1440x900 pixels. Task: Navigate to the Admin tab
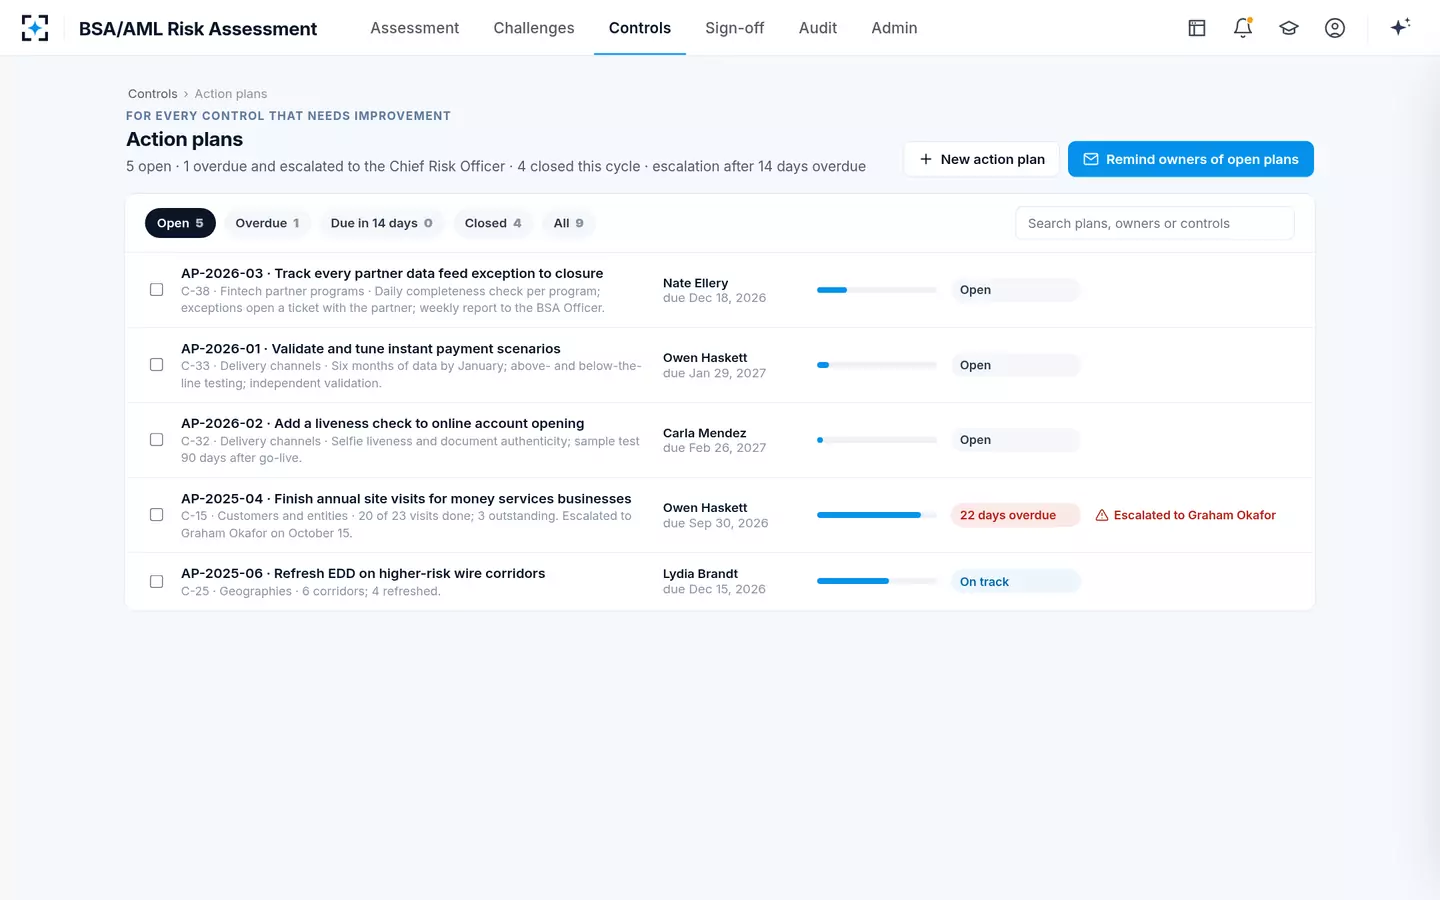point(894,28)
